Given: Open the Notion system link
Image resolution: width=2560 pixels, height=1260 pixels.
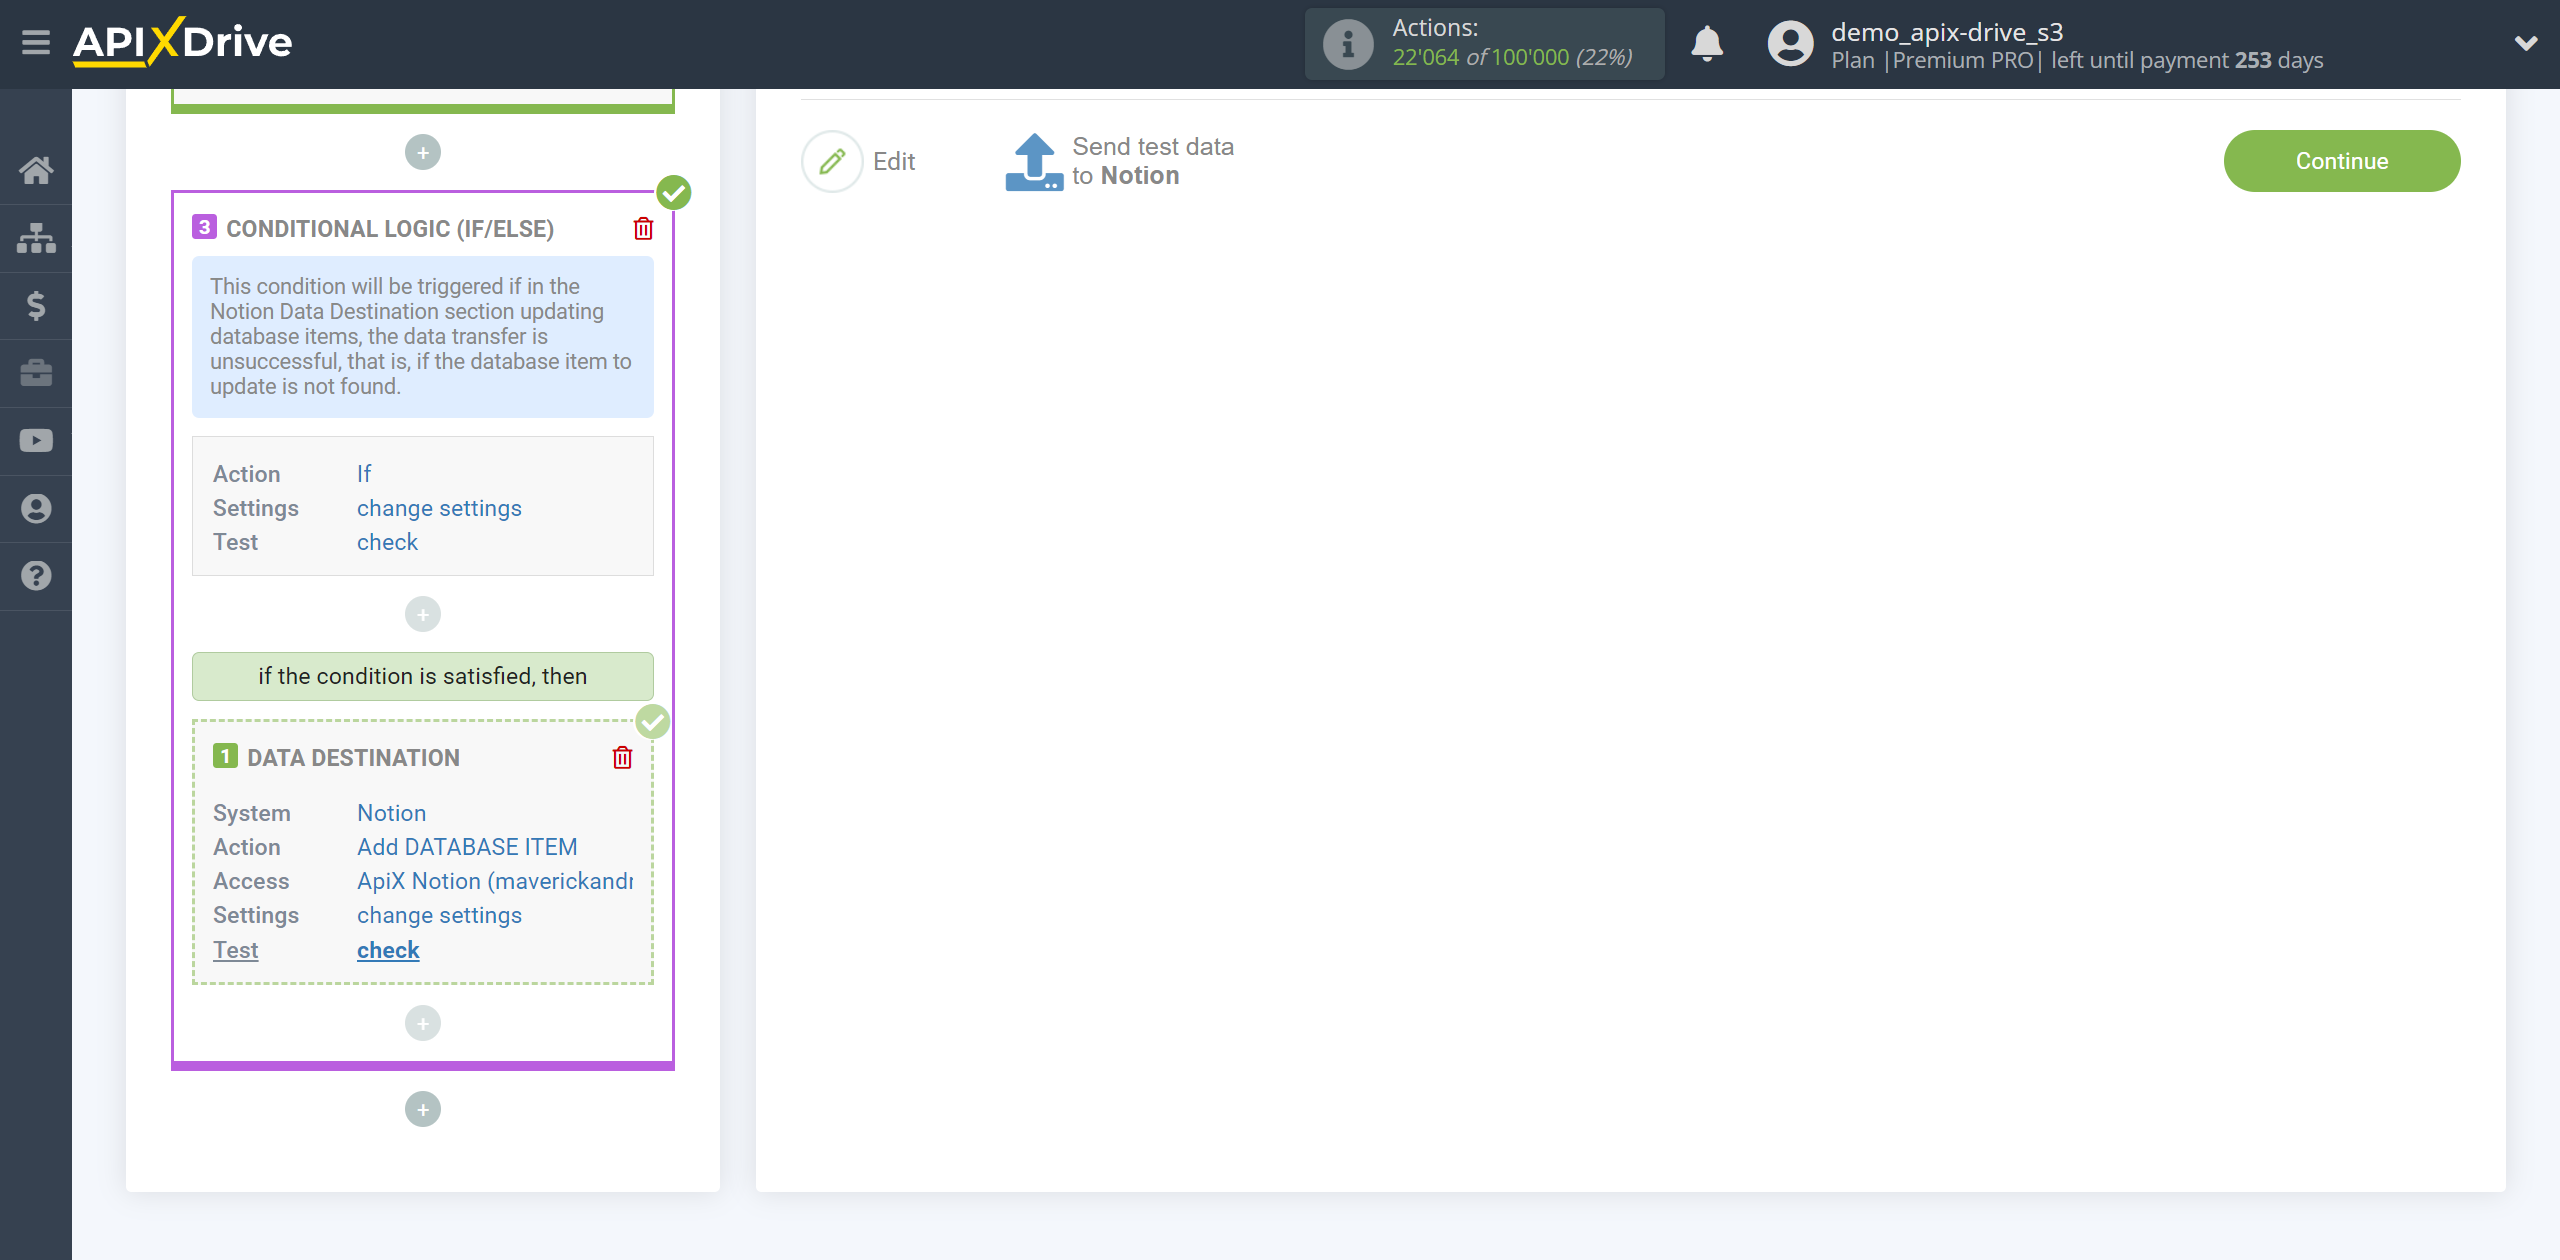Looking at the screenshot, I should [391, 813].
